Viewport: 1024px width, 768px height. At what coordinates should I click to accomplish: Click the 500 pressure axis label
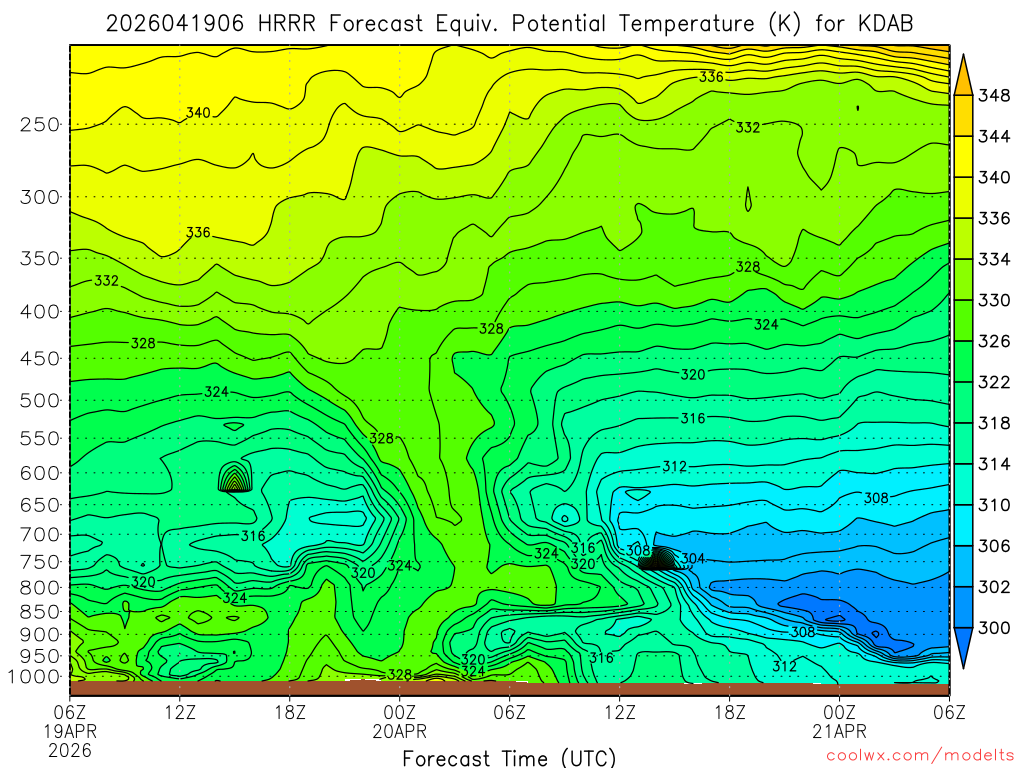[40, 400]
